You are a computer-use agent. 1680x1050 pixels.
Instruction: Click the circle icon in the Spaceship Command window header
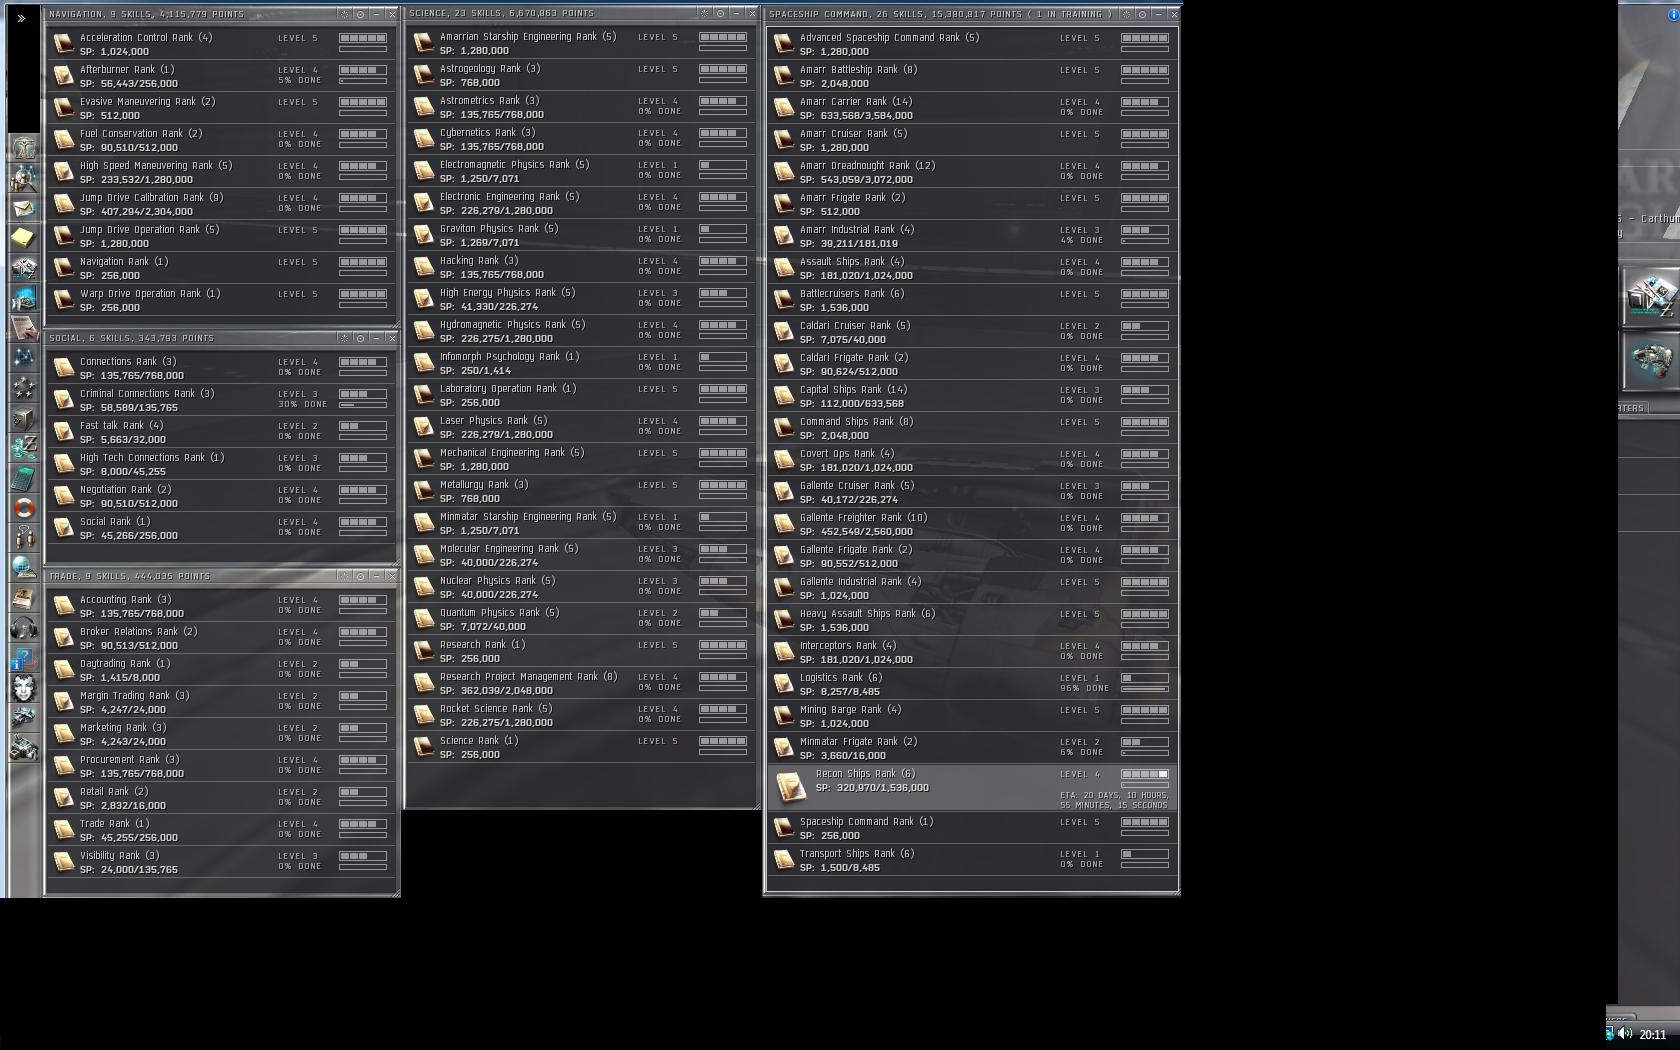[1142, 14]
